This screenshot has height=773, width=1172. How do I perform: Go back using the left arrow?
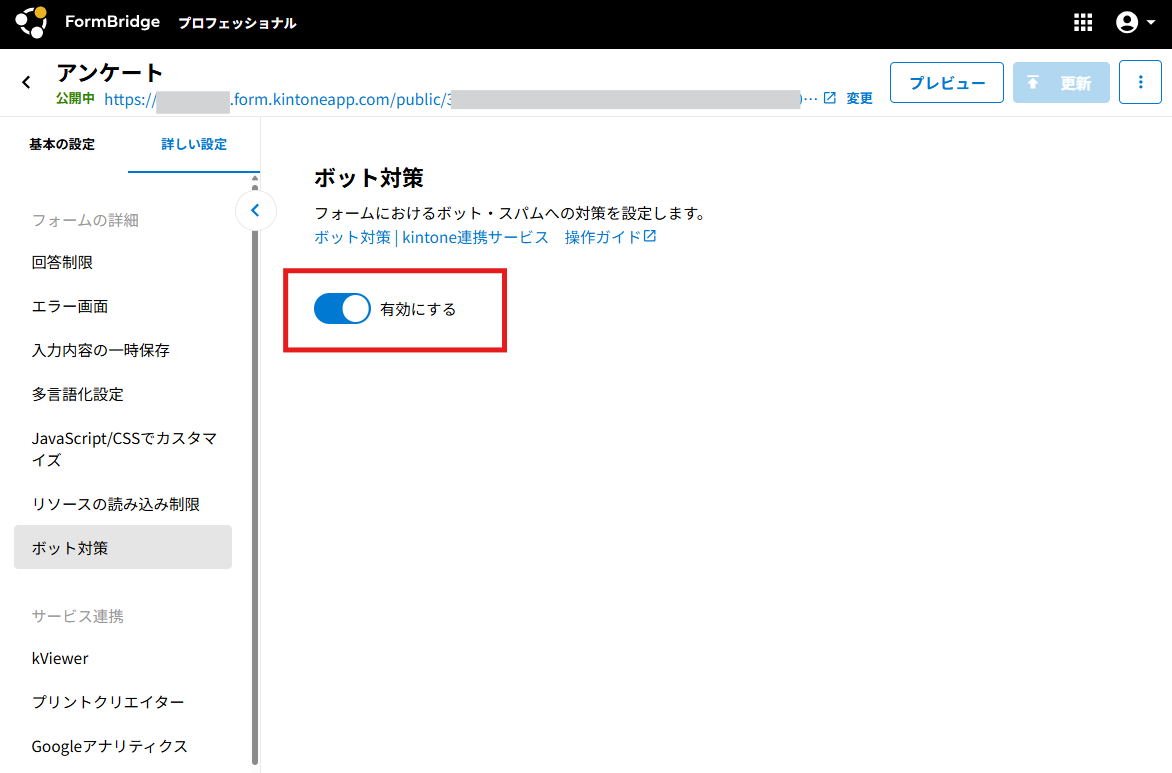click(x=27, y=83)
